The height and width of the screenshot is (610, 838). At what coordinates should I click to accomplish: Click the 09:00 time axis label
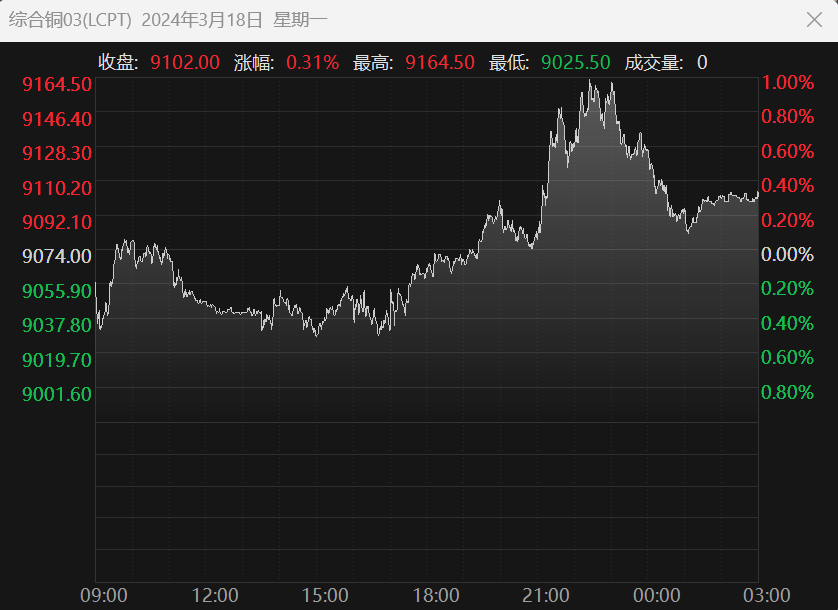(103, 596)
